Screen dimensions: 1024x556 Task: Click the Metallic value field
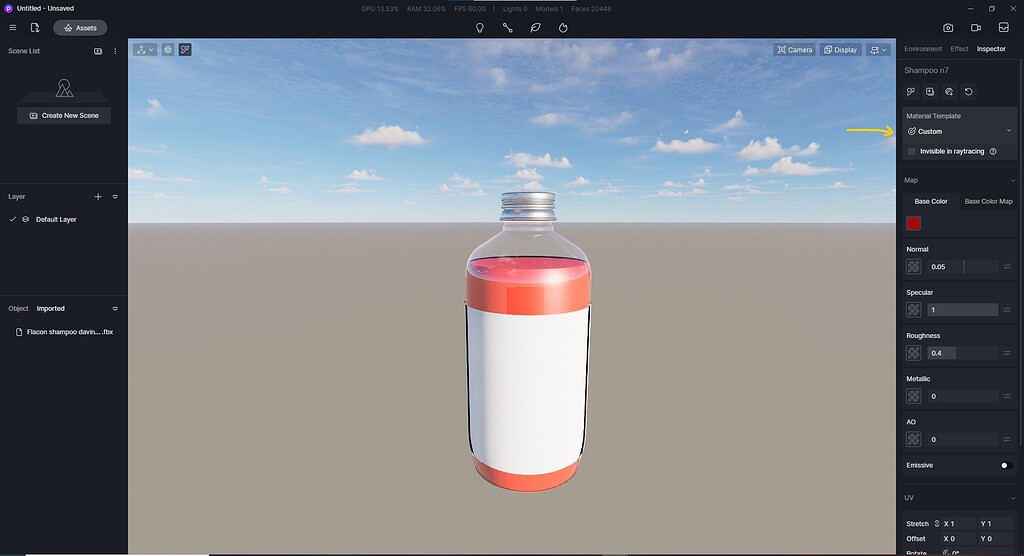(x=962, y=396)
